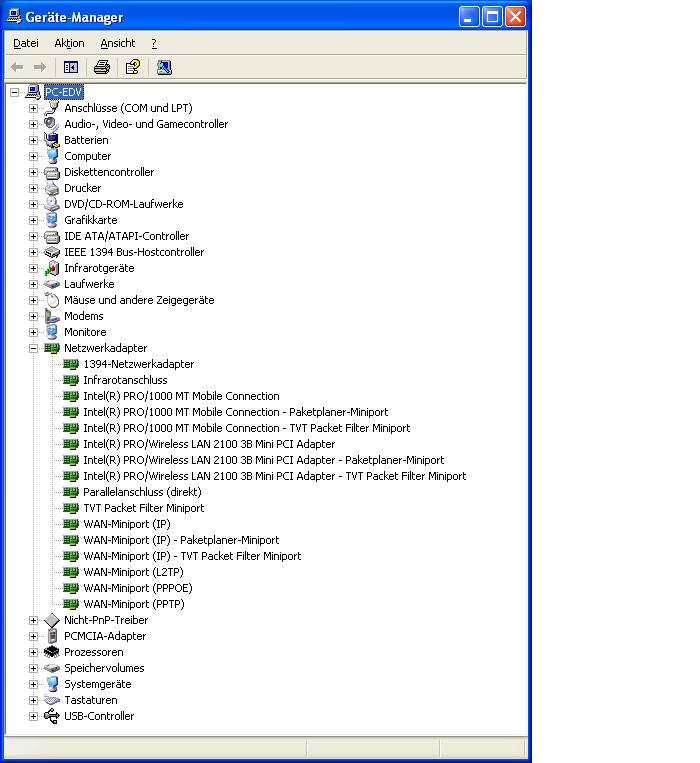Image resolution: width=700 pixels, height=763 pixels.
Task: Click the WAN-Miniport (PPTP) adapter icon
Action: pyautogui.click(x=71, y=604)
